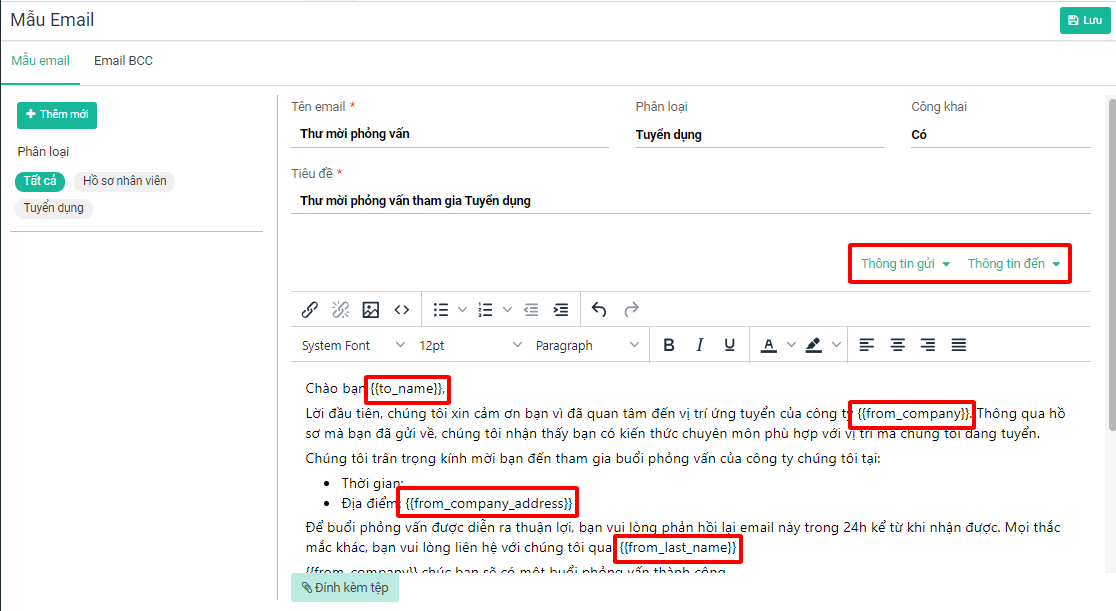Undo the last edit
Screen dimensions: 1116x611
(599, 310)
